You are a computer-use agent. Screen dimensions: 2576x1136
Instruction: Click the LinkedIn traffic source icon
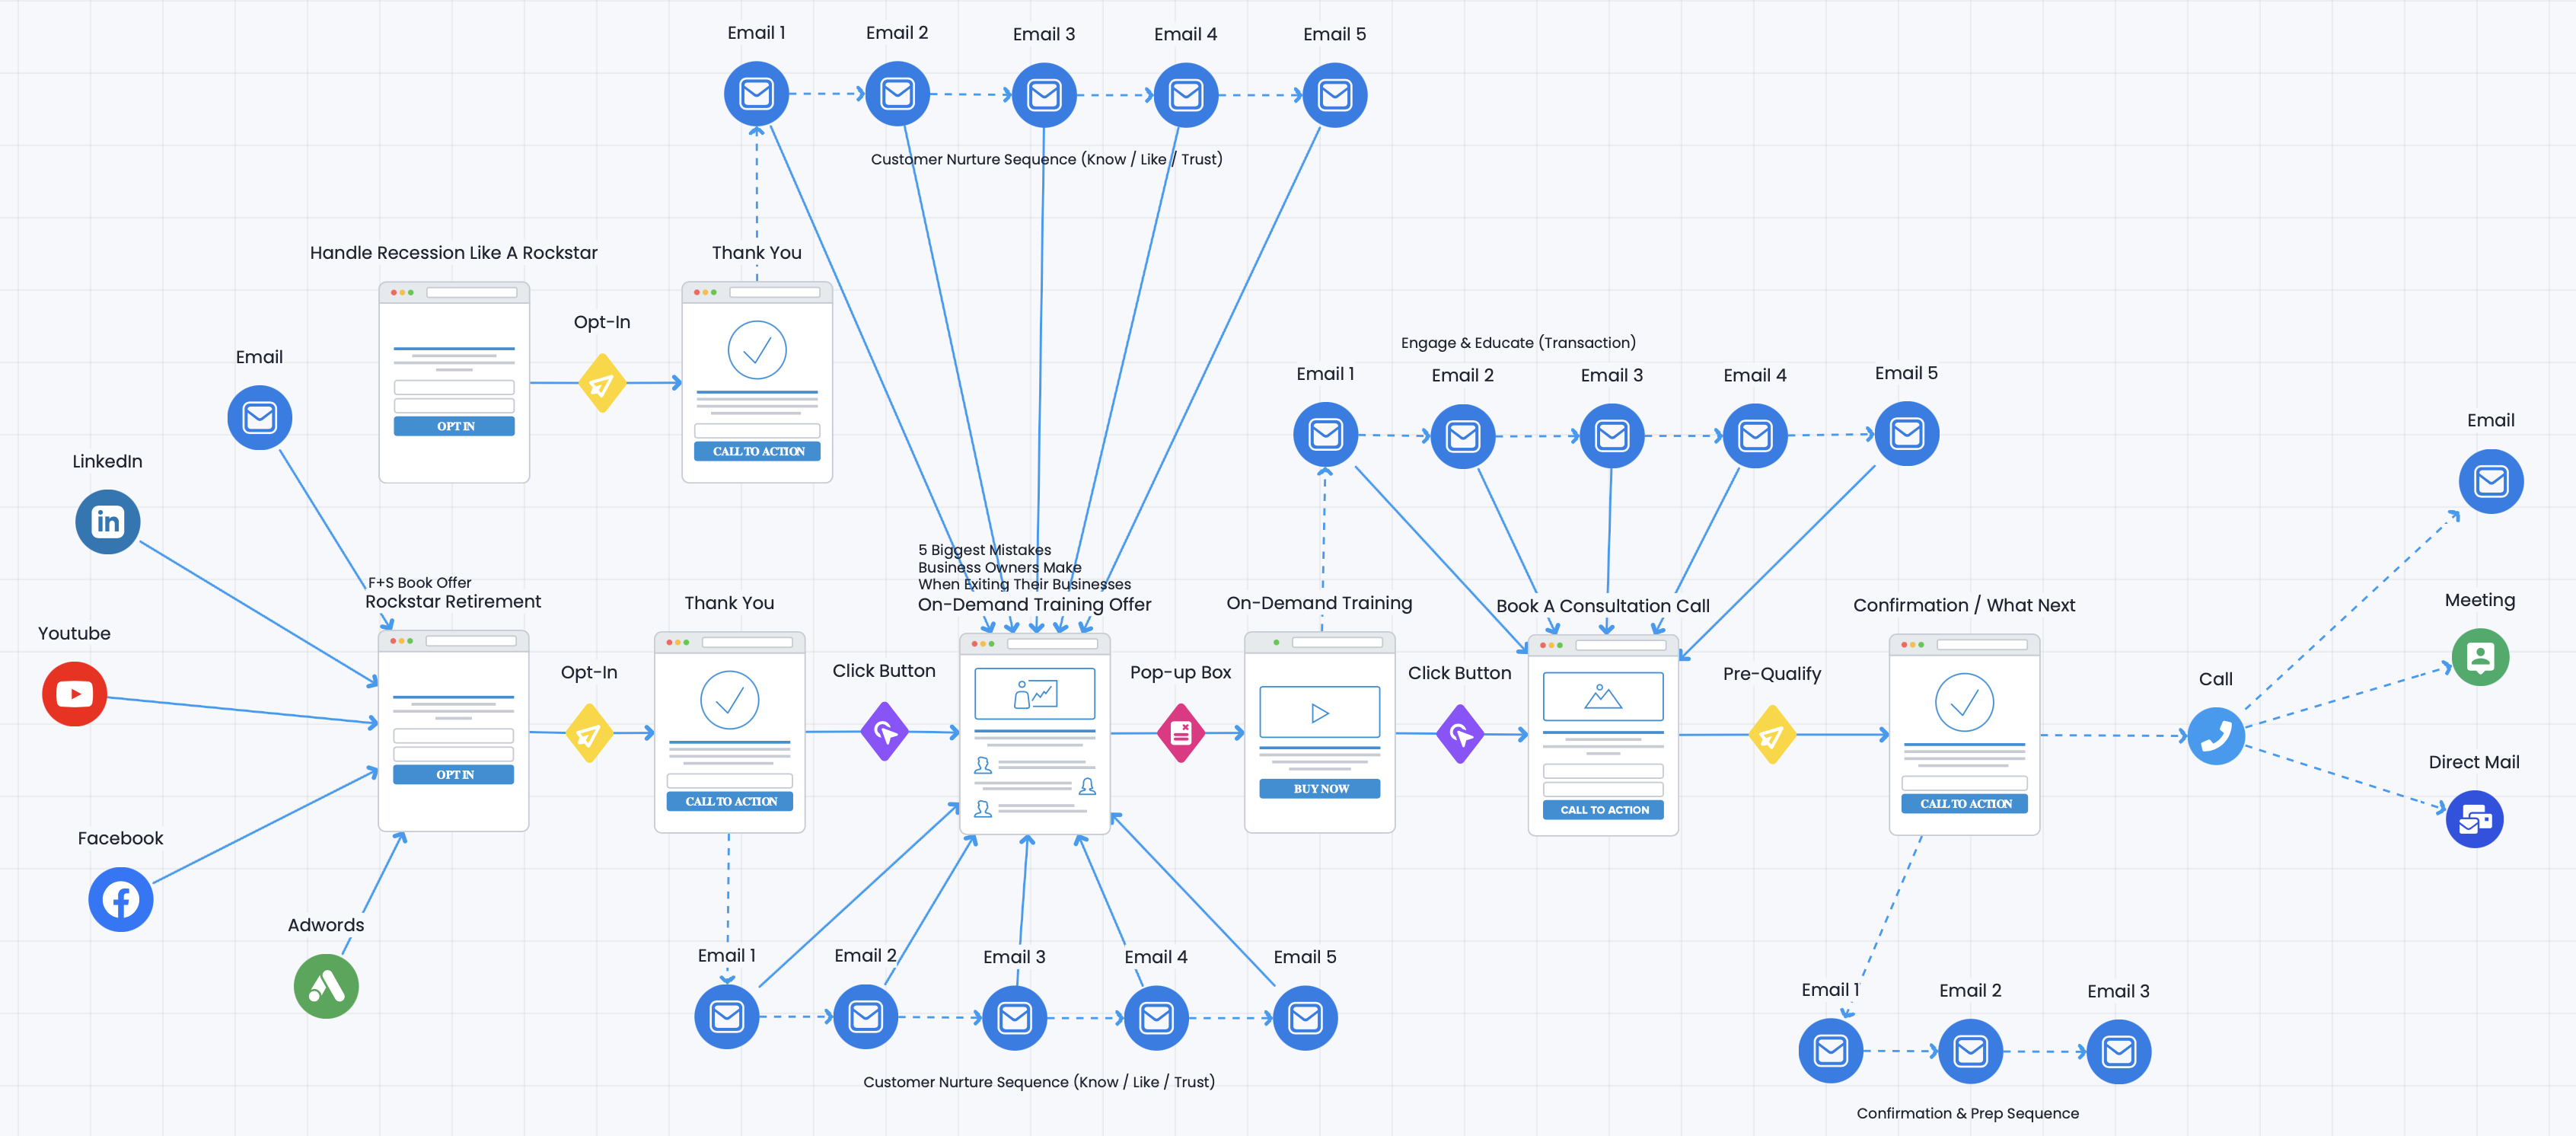point(107,521)
